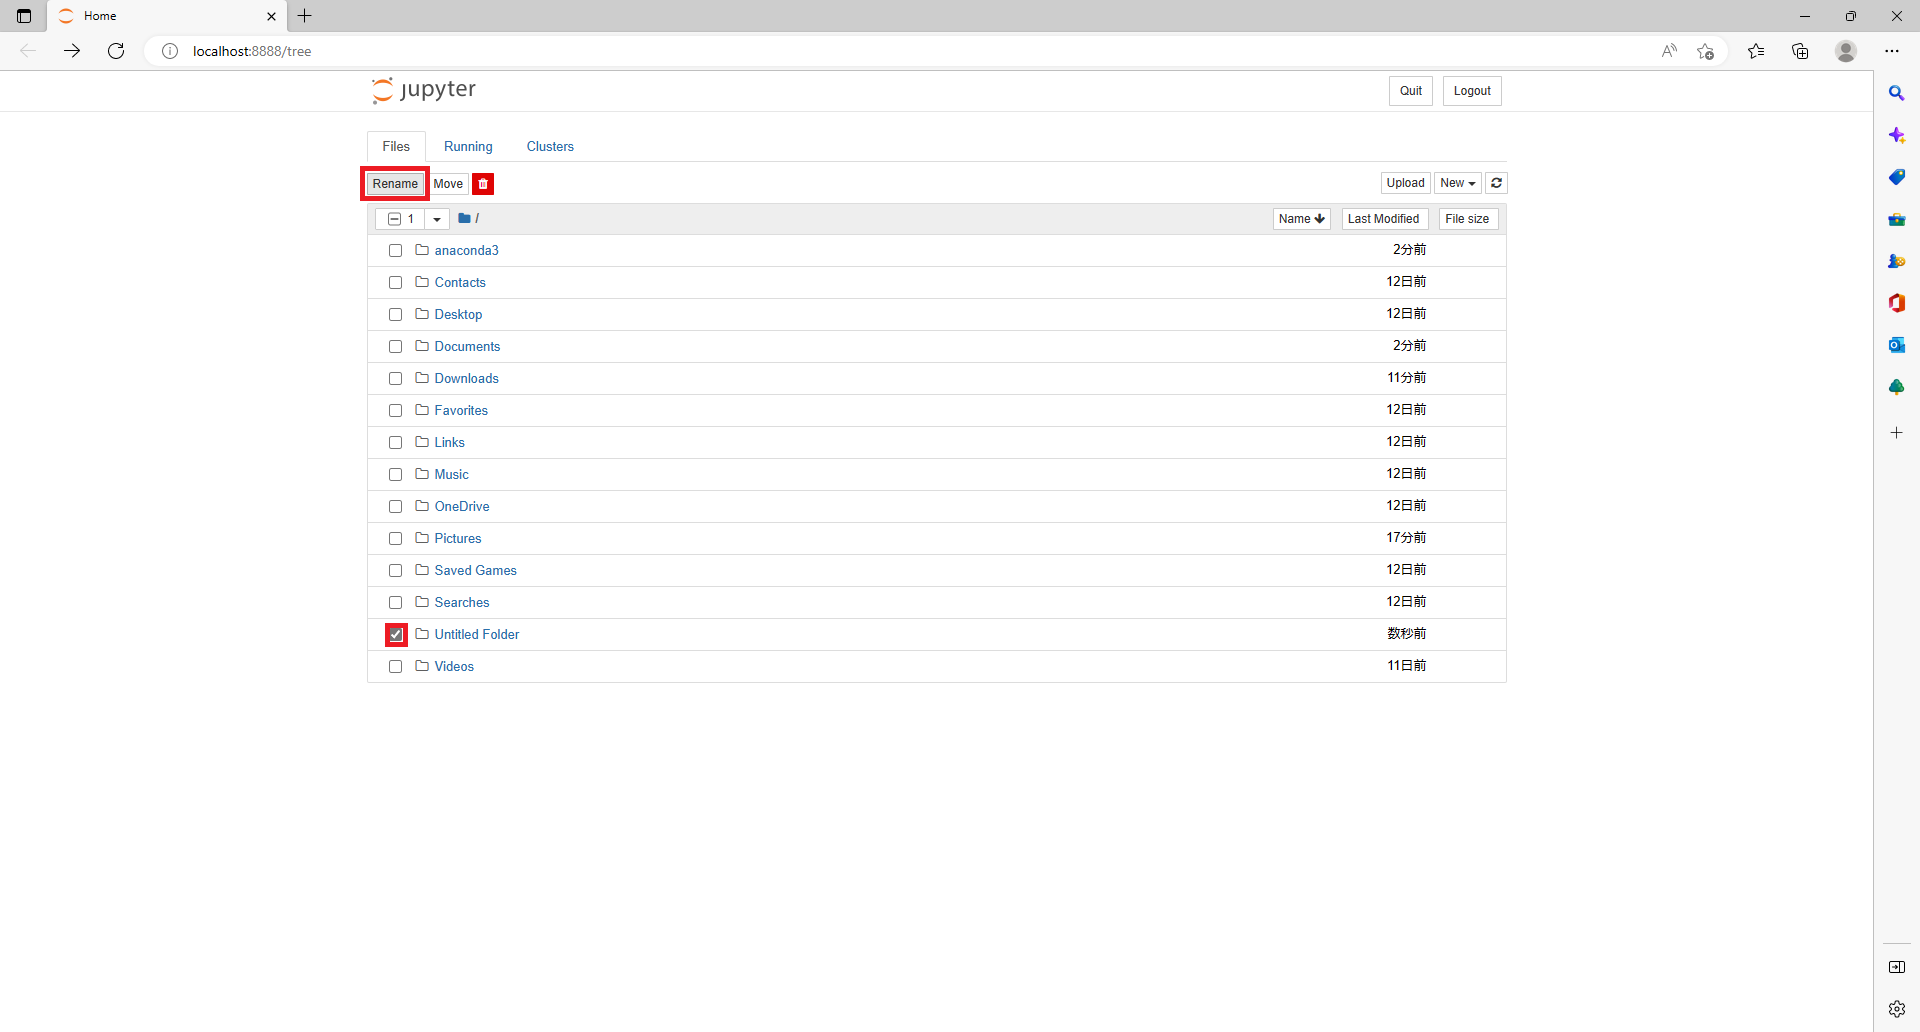Open the Shopping tag sidebar icon

(x=1896, y=177)
